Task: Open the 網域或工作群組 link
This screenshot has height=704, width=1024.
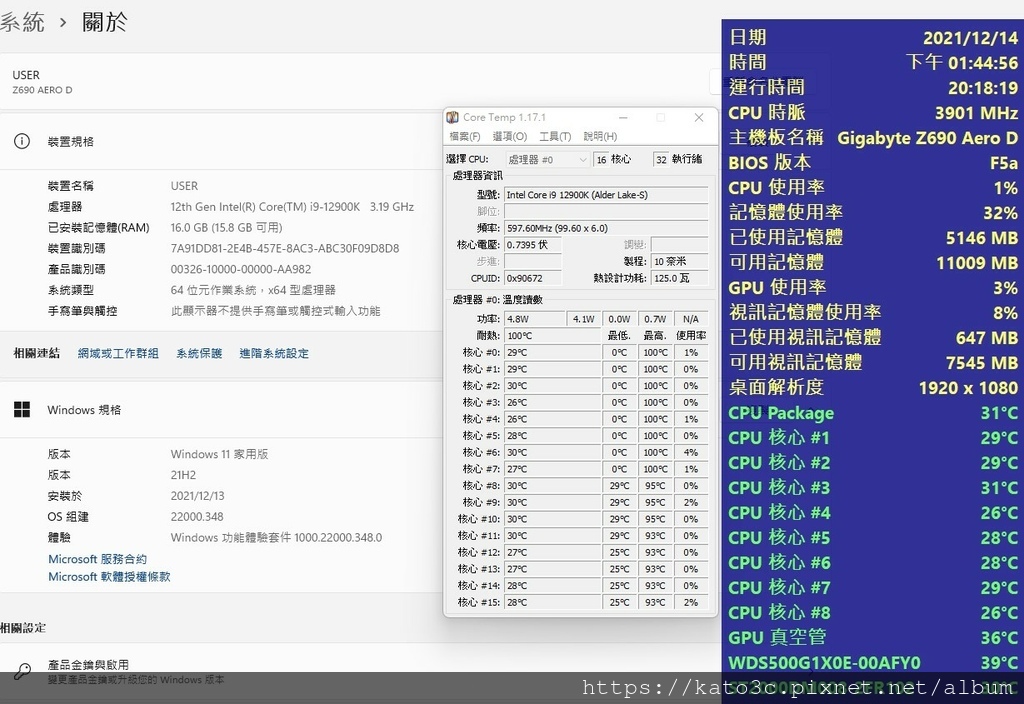Action: click(118, 353)
